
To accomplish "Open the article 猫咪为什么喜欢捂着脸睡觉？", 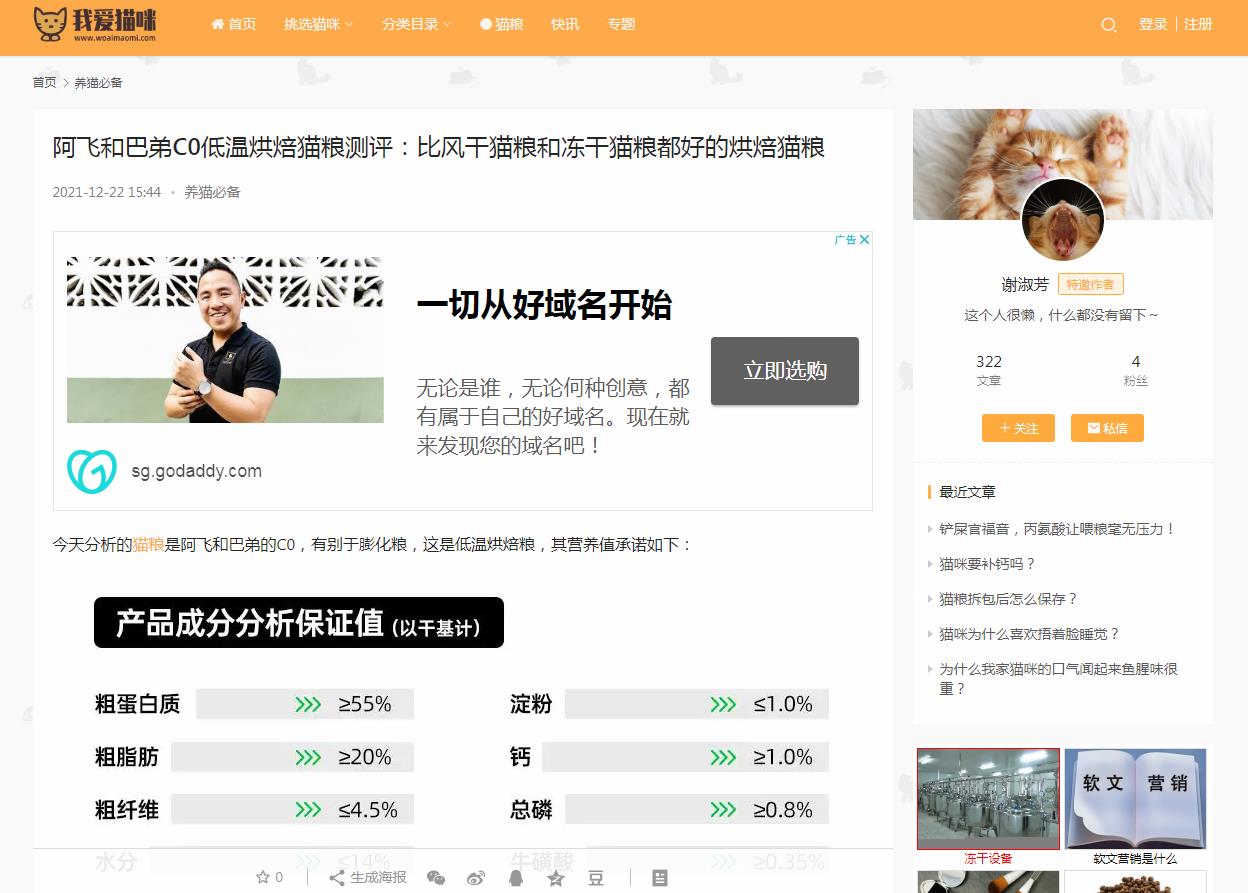I will coord(1029,634).
